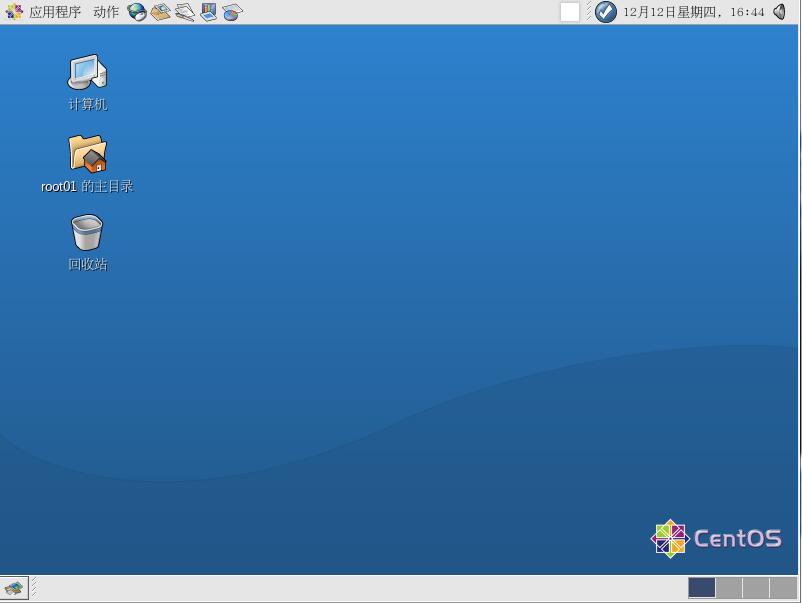This screenshot has width=802, height=603.
Task: Open the email client launcher icon
Action: click(161, 12)
